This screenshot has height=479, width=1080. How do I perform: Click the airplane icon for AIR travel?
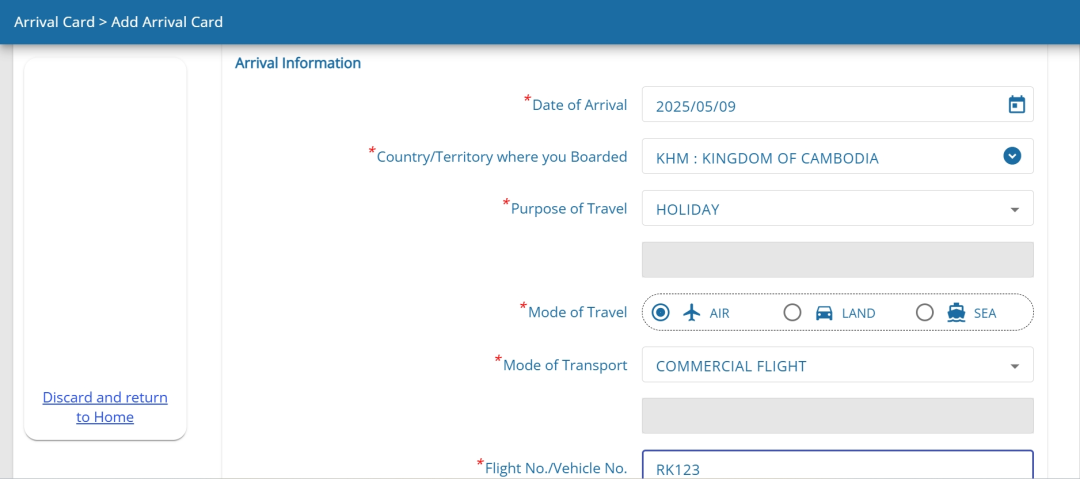pyautogui.click(x=692, y=313)
